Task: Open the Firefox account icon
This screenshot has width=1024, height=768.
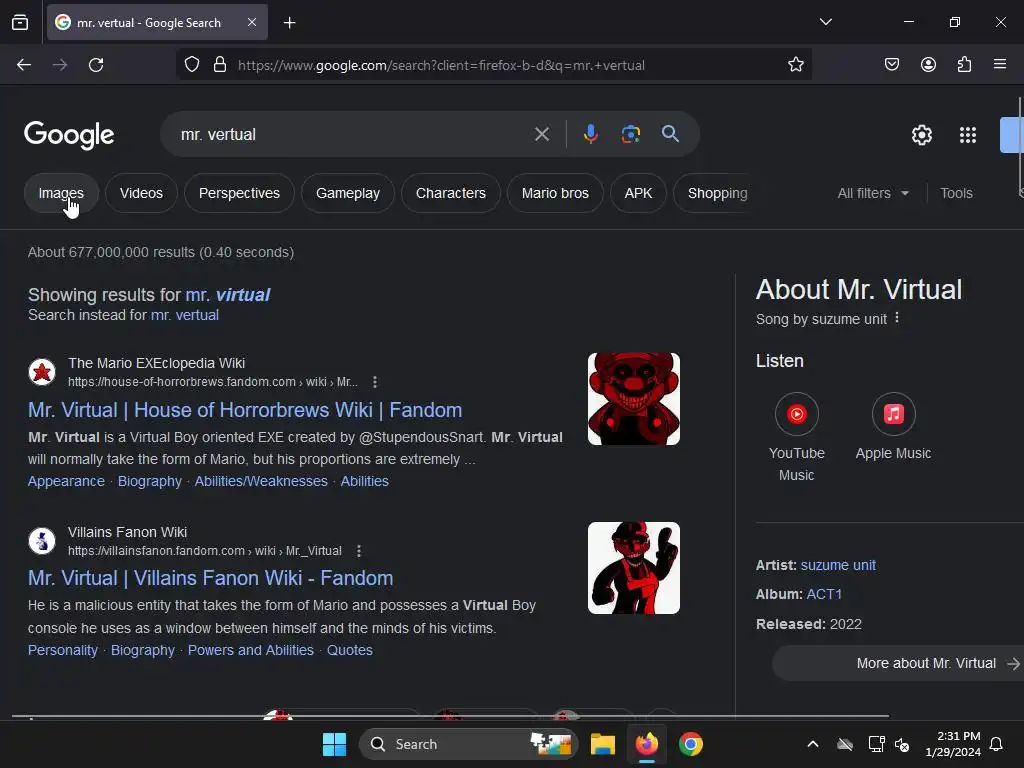Action: tap(928, 64)
